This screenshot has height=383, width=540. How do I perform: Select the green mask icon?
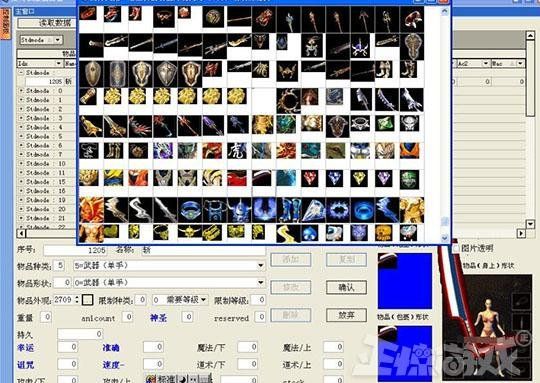pos(409,179)
